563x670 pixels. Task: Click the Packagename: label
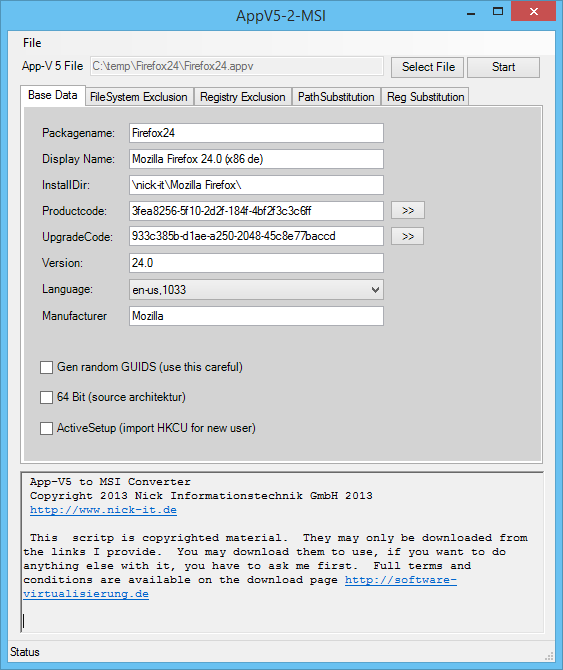point(78,133)
